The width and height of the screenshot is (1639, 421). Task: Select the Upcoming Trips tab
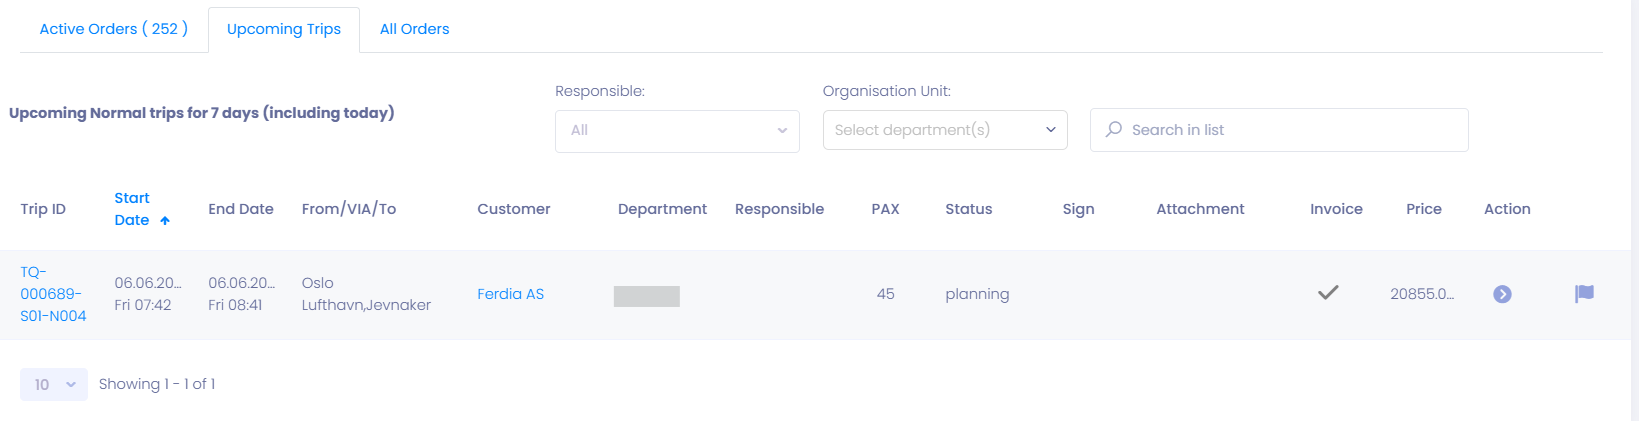pos(284,29)
